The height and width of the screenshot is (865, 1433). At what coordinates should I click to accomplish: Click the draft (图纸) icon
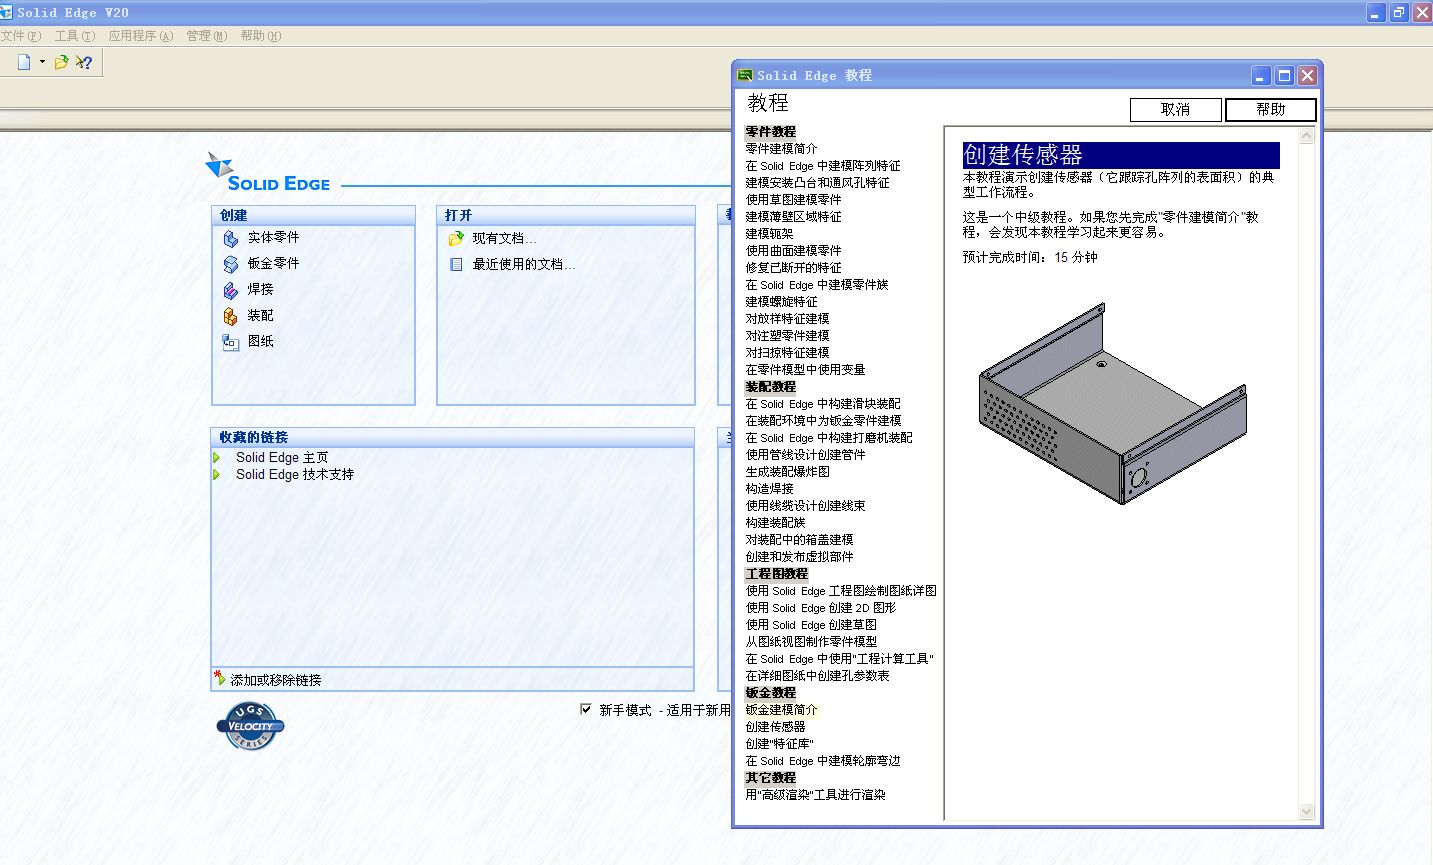(x=231, y=342)
